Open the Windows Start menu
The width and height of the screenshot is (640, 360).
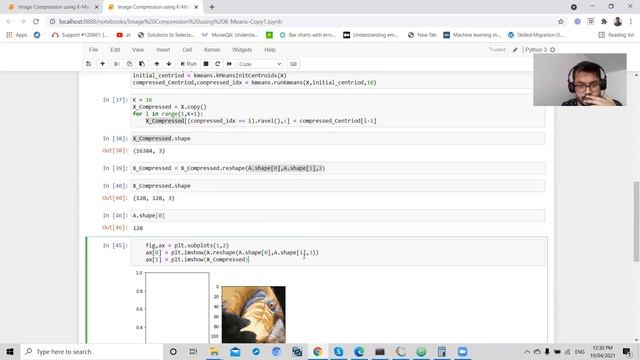10,351
